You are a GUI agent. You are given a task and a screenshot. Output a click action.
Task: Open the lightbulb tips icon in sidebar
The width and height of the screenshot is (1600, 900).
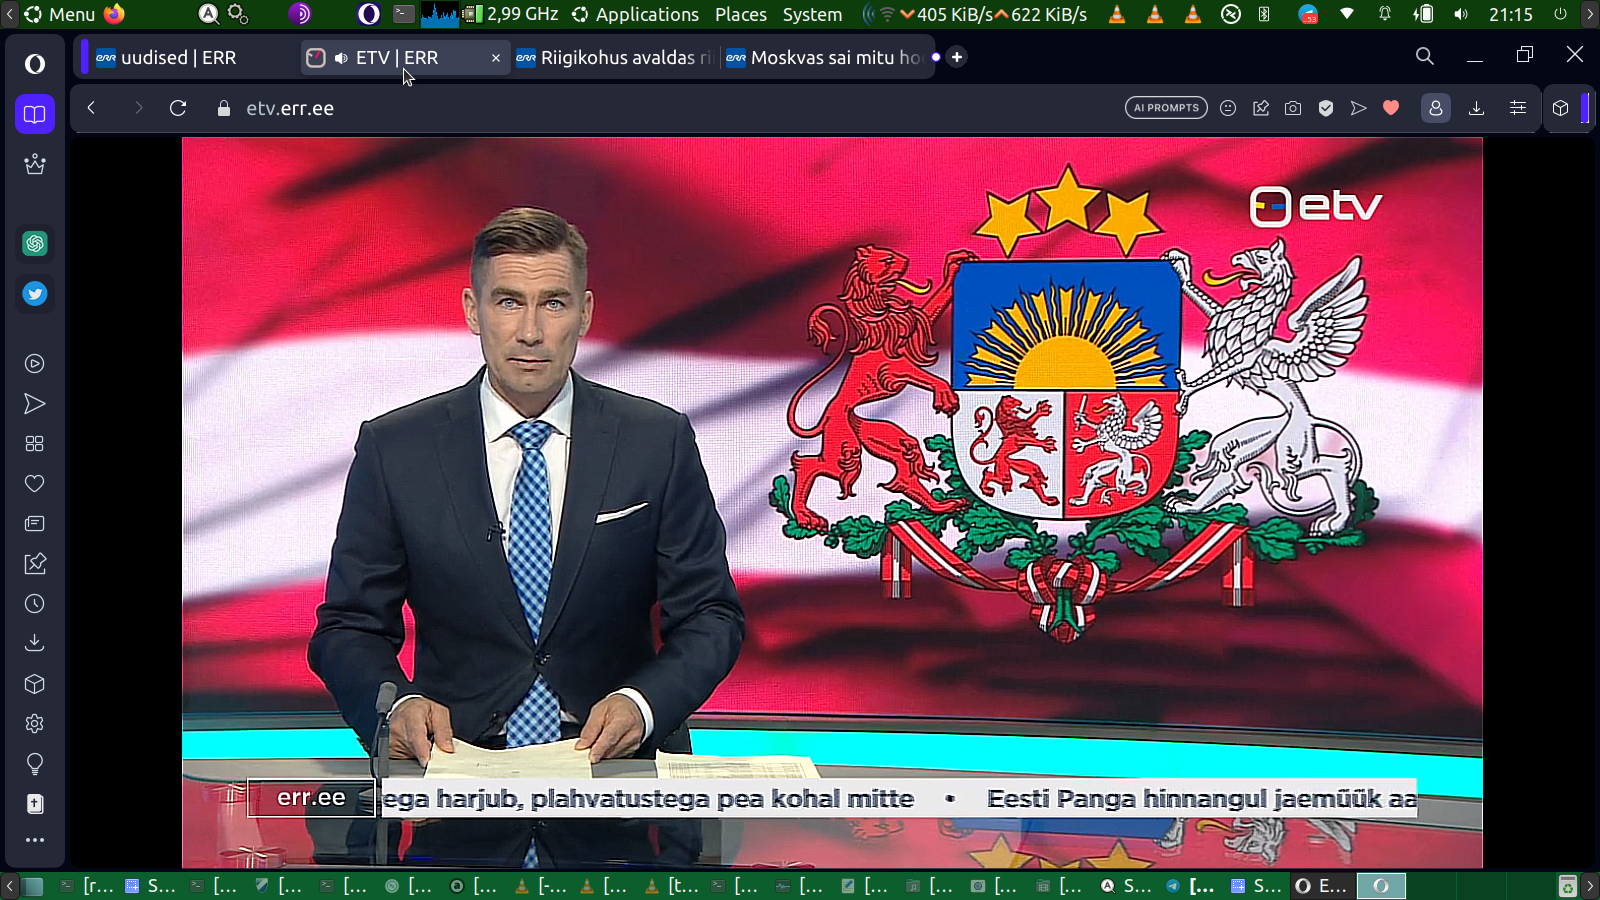pos(35,764)
